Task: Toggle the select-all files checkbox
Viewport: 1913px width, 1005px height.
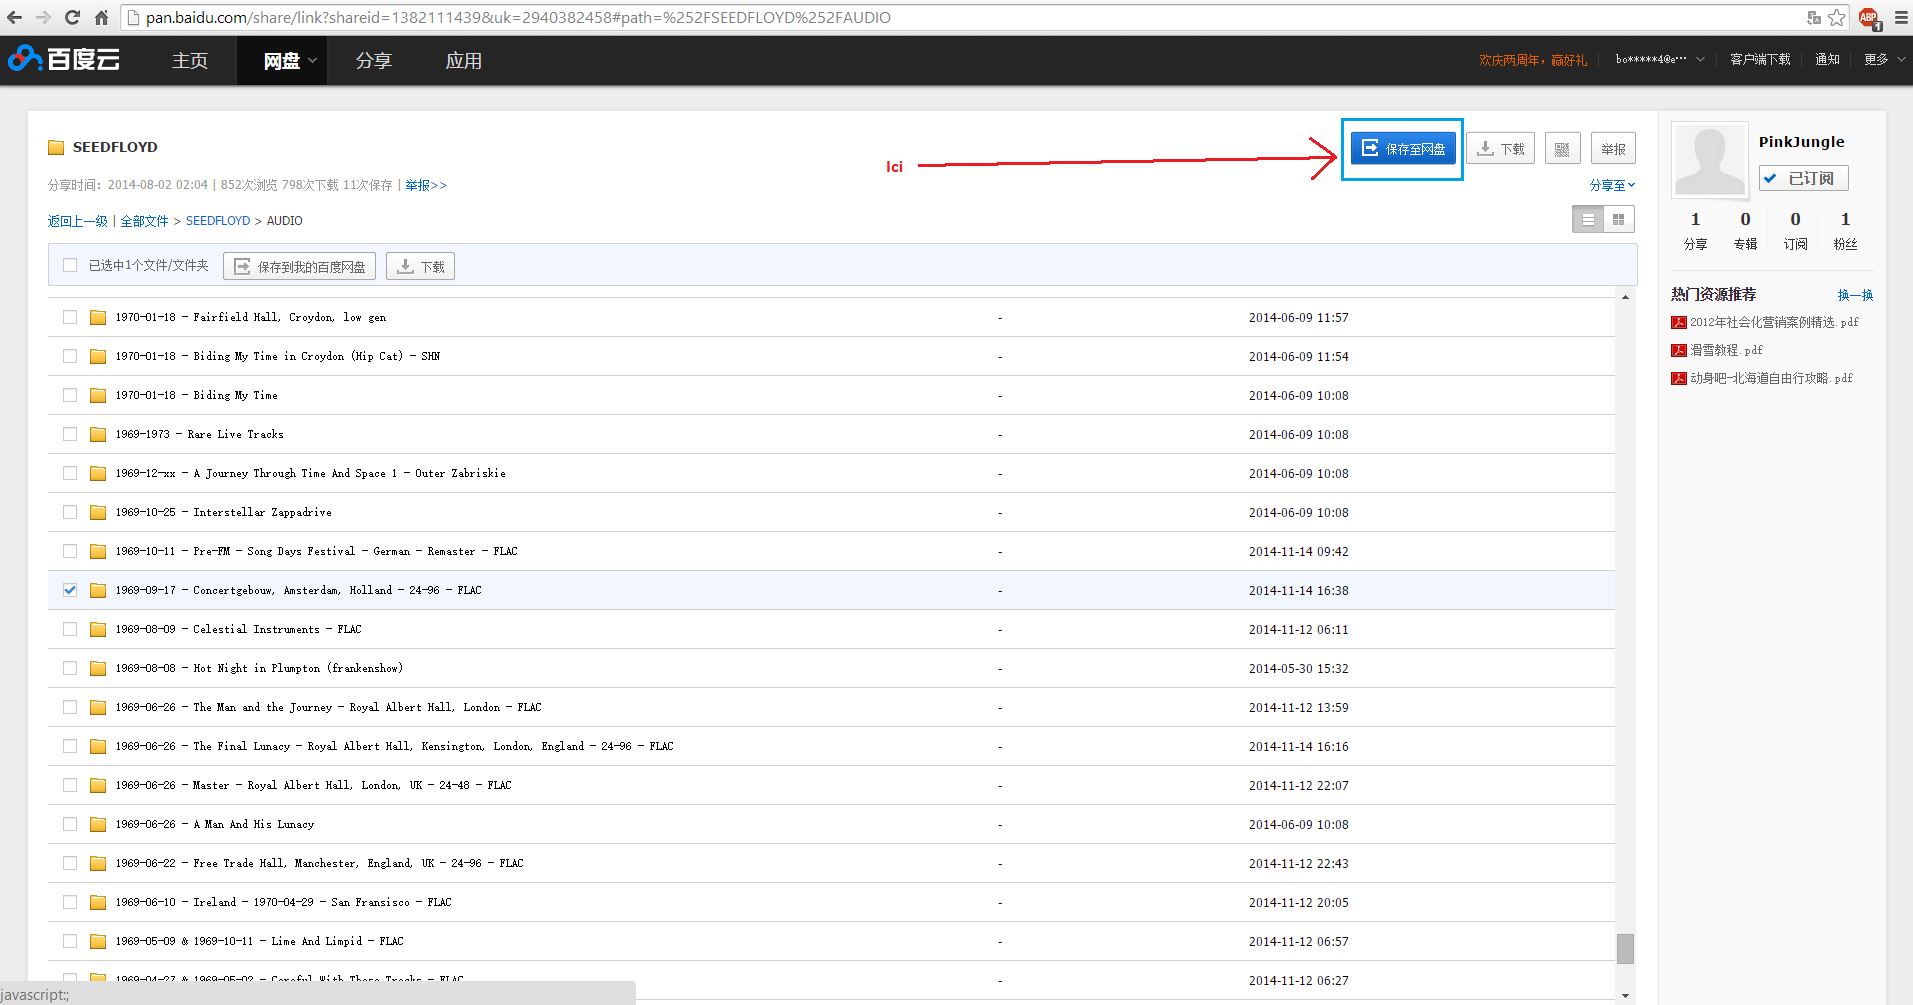Action: point(70,266)
